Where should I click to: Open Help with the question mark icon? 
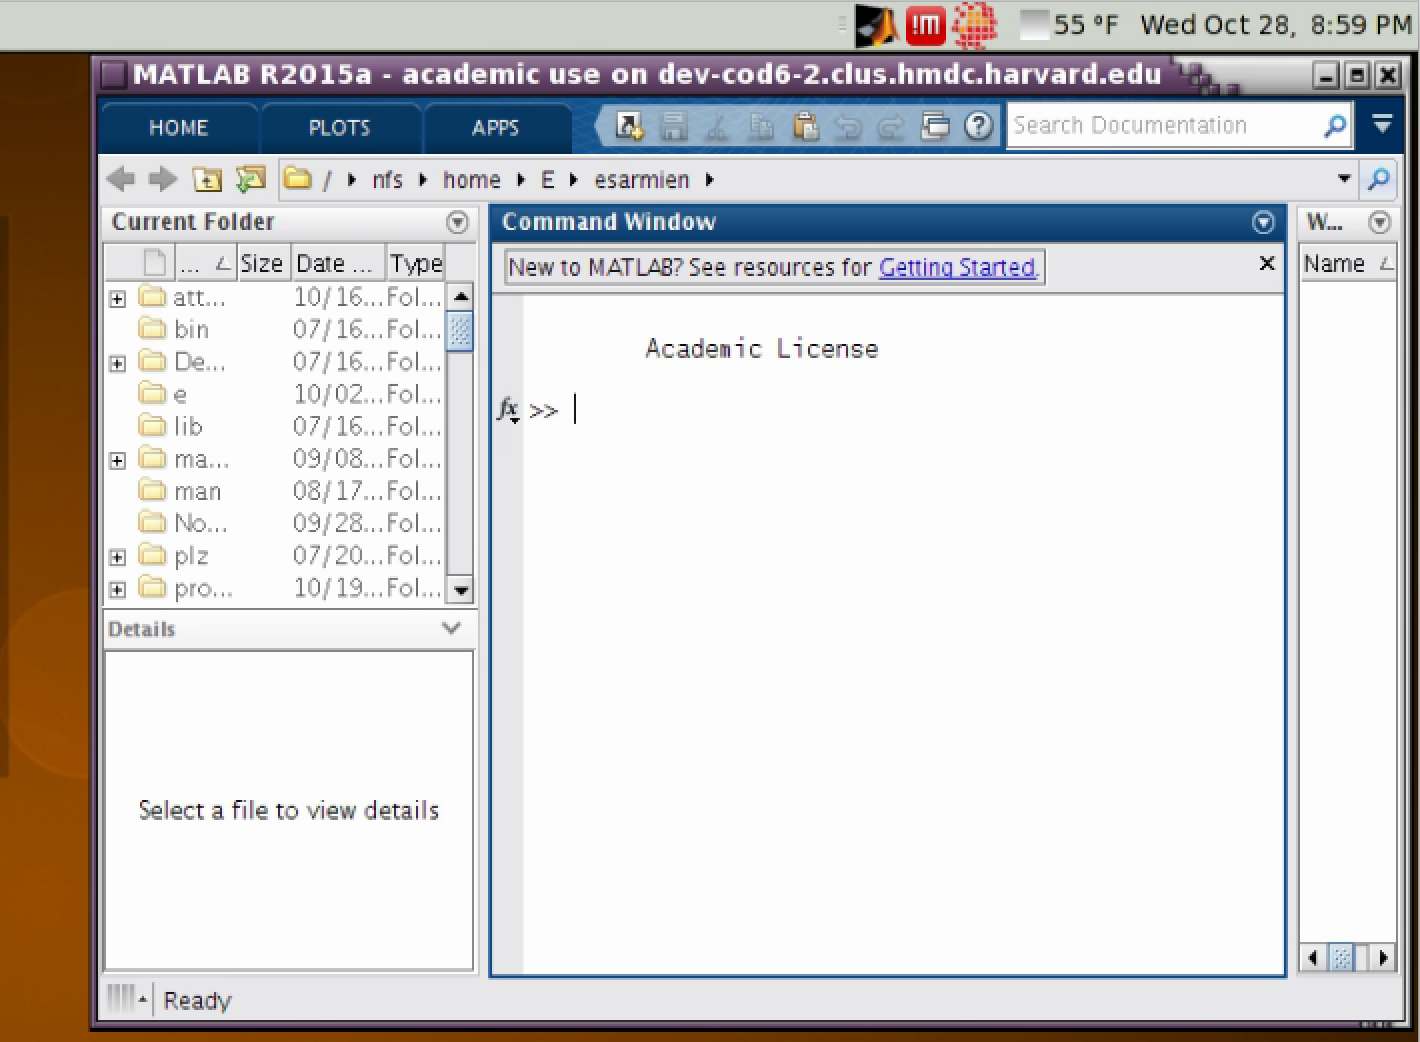[979, 126]
